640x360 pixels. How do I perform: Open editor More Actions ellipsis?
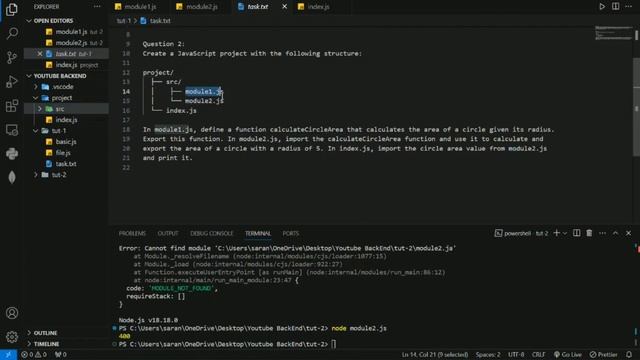(629, 7)
